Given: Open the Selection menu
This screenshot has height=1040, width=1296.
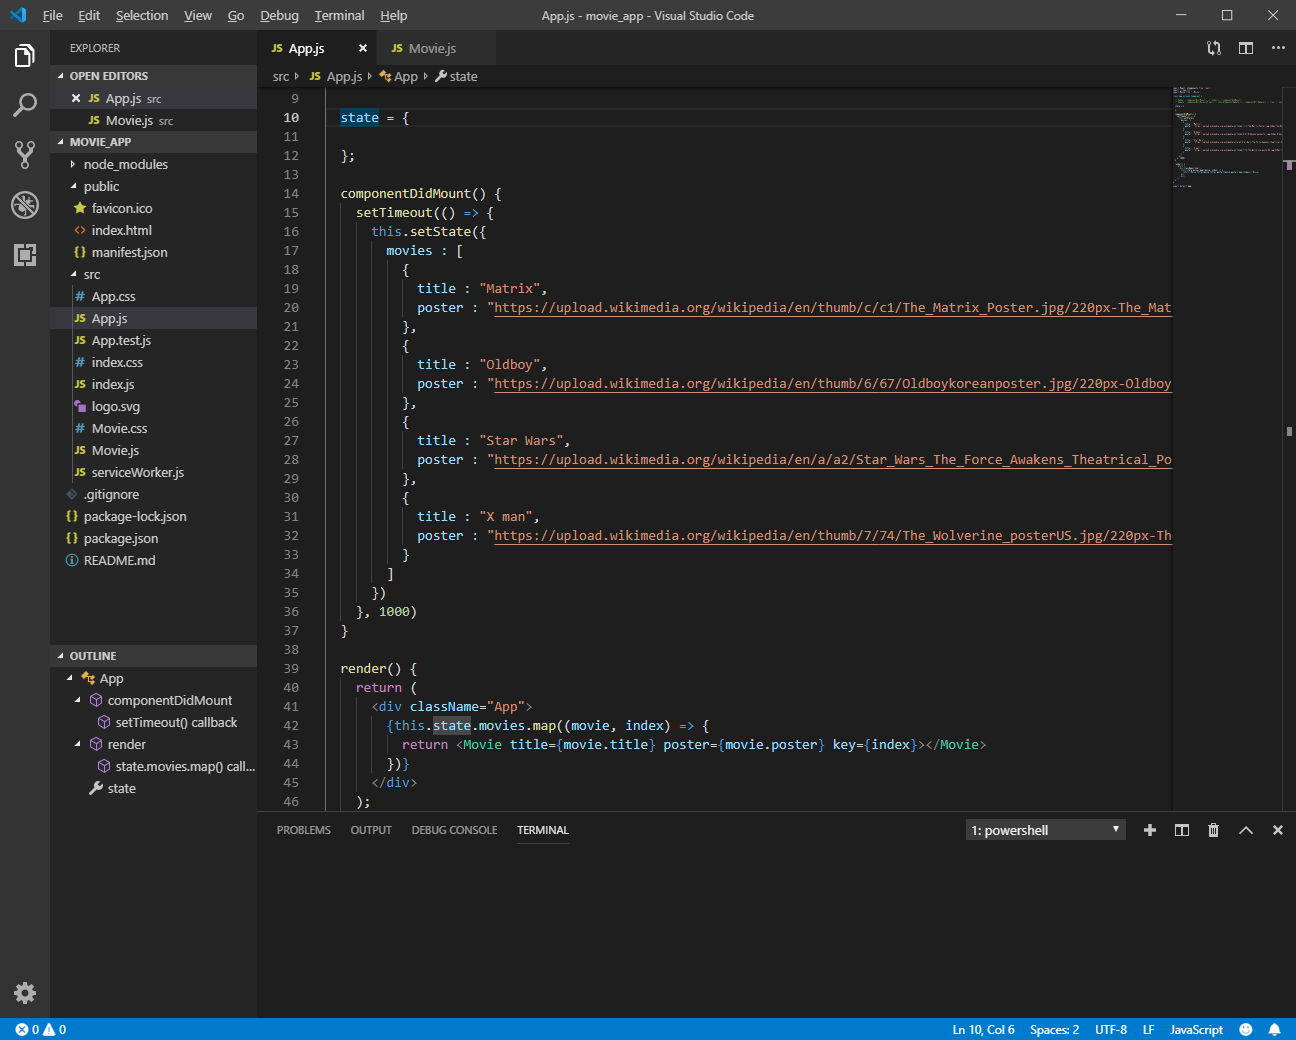Looking at the screenshot, I should tap(142, 15).
